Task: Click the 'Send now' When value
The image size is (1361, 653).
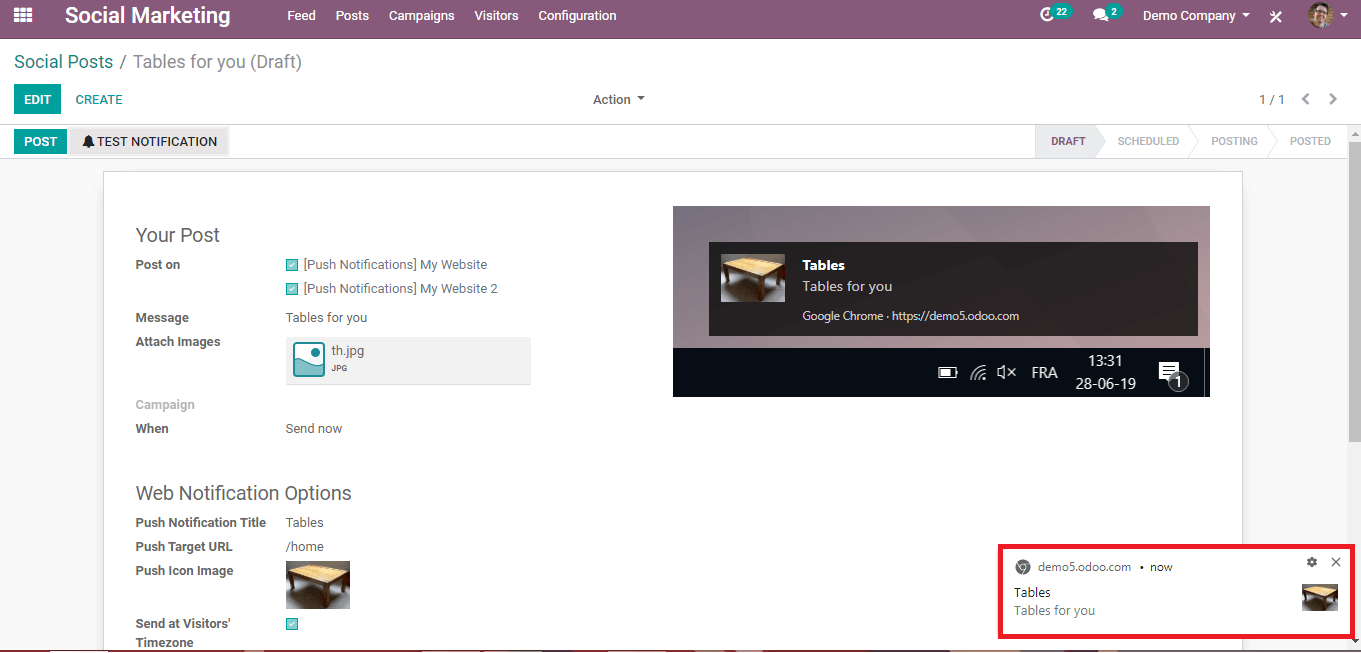Action: [x=314, y=429]
